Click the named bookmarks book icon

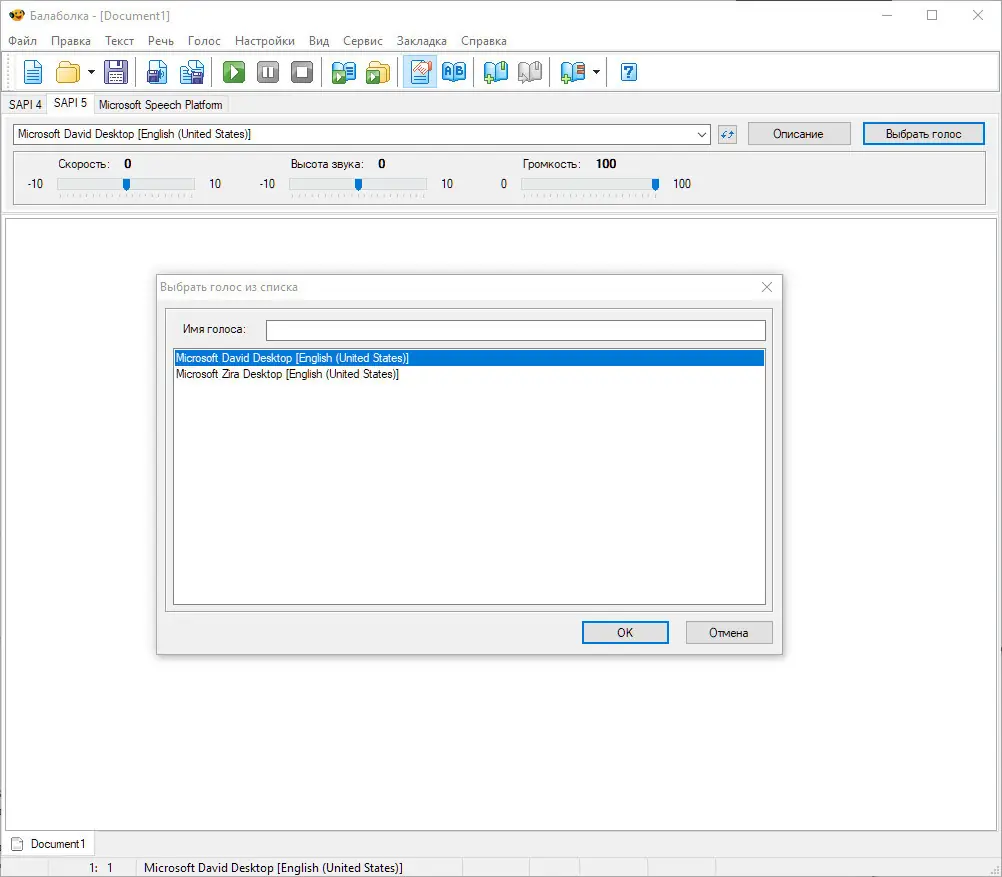(x=573, y=72)
